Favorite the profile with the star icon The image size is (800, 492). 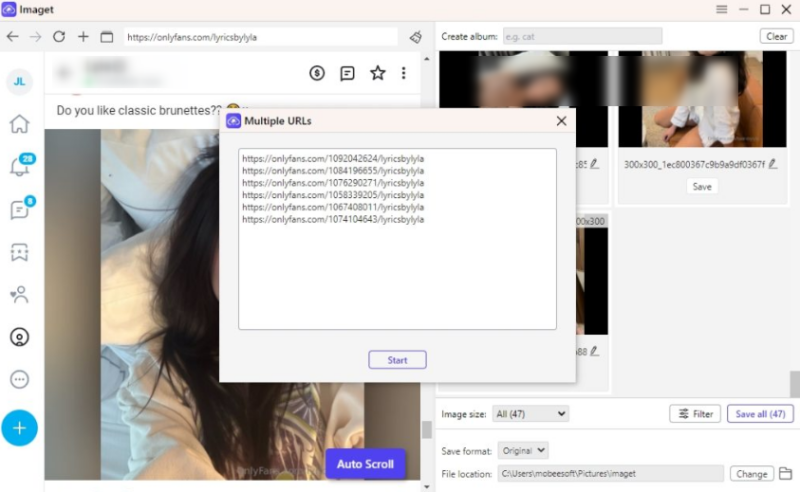pyautogui.click(x=377, y=73)
